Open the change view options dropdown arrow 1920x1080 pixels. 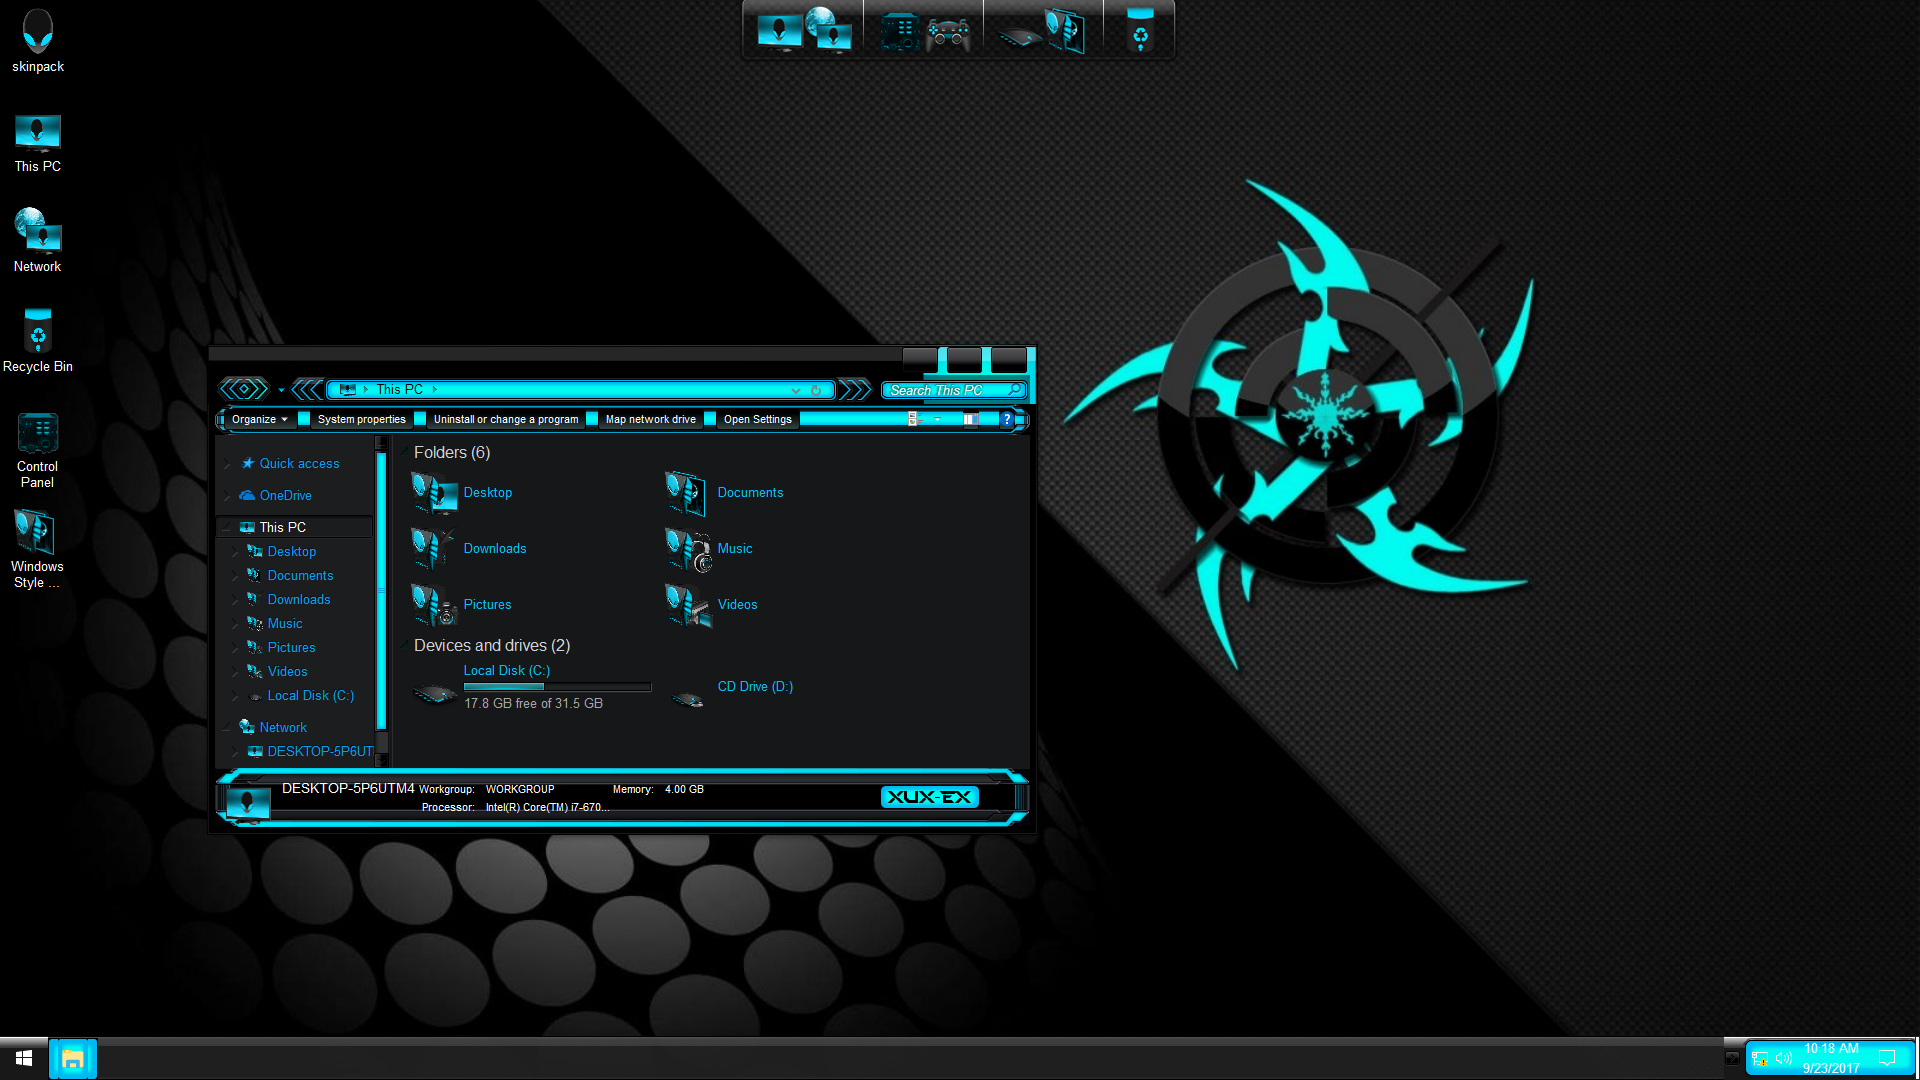[x=937, y=420]
